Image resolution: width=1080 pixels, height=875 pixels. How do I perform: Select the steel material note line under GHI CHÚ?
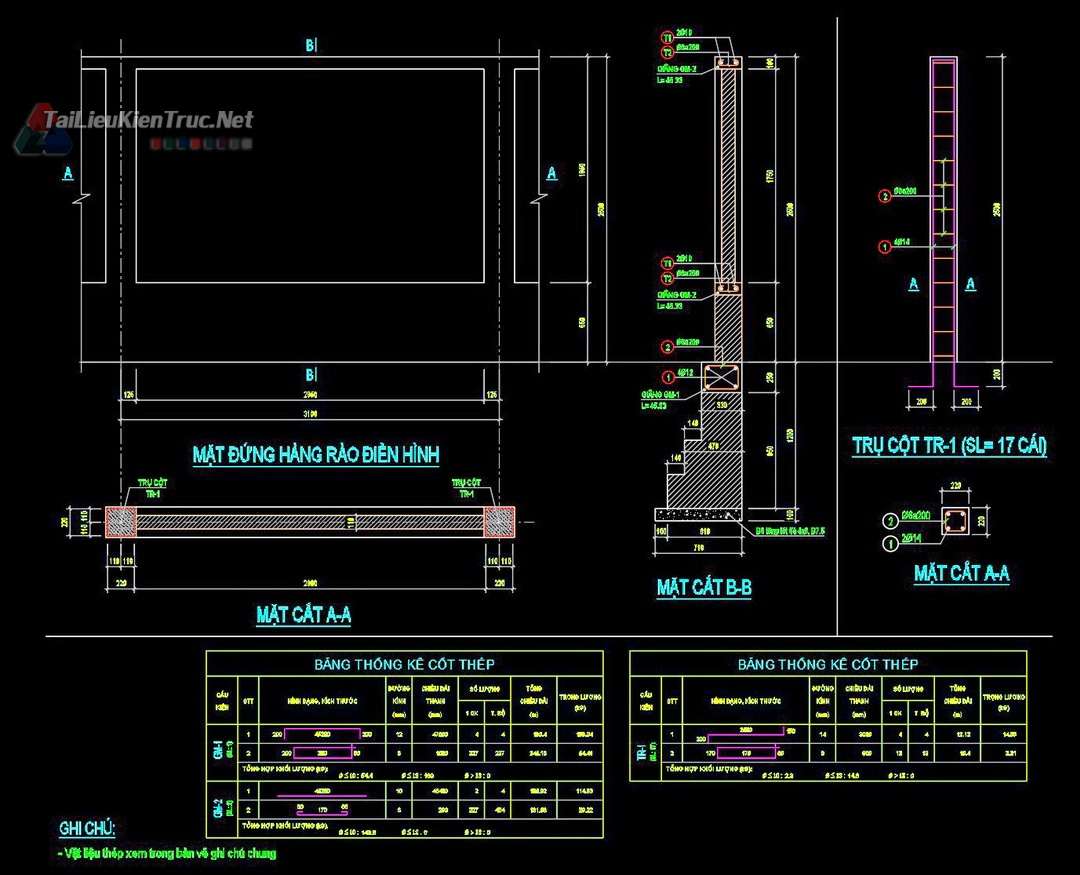pos(168,853)
